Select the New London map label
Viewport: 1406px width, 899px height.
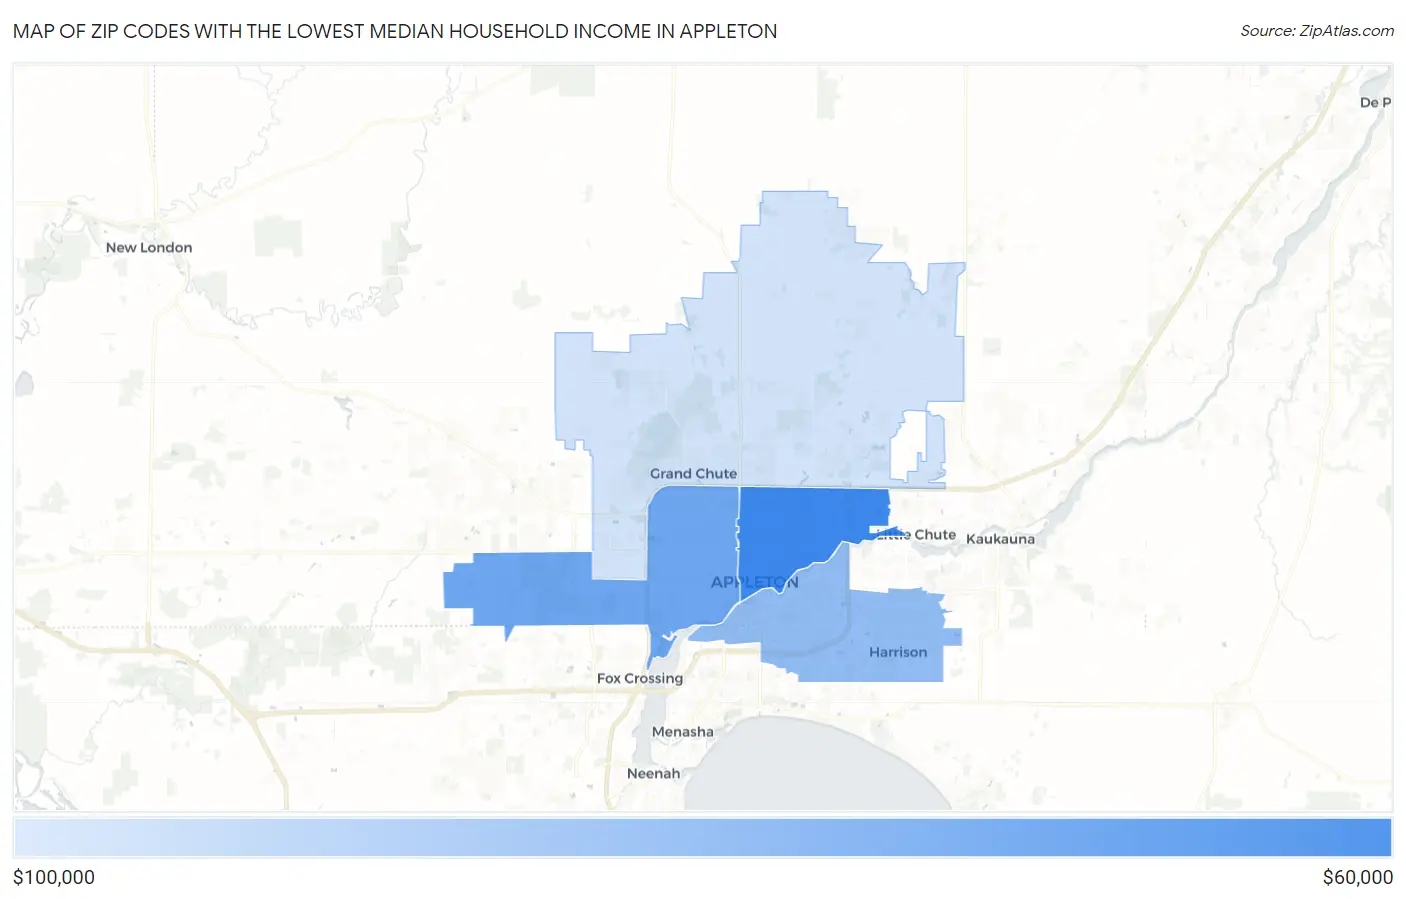pos(149,247)
